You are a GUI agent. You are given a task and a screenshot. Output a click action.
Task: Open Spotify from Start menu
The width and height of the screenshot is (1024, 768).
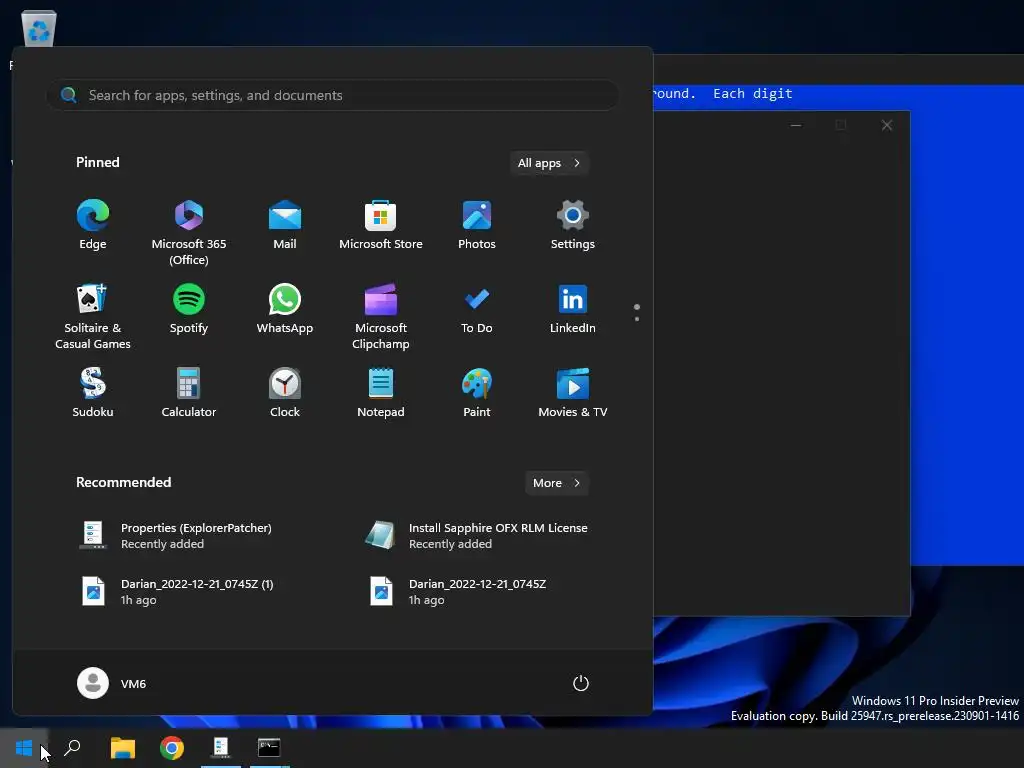point(189,310)
